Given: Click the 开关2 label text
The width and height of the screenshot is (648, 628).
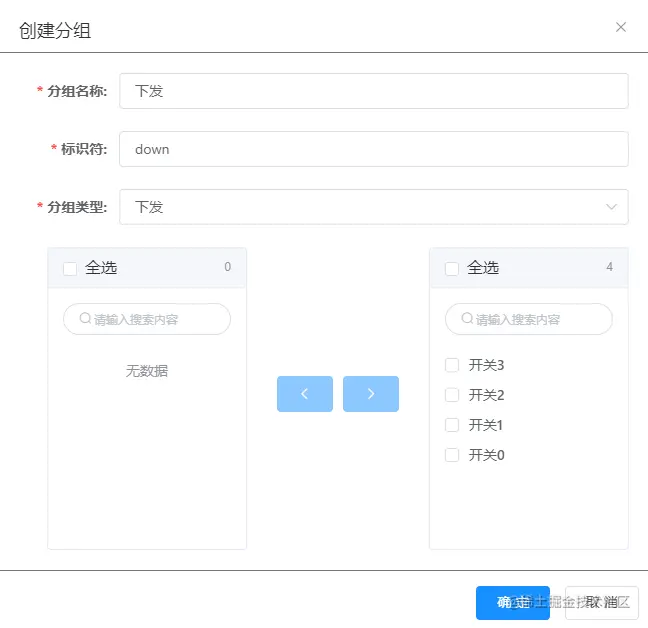Looking at the screenshot, I should coord(486,395).
